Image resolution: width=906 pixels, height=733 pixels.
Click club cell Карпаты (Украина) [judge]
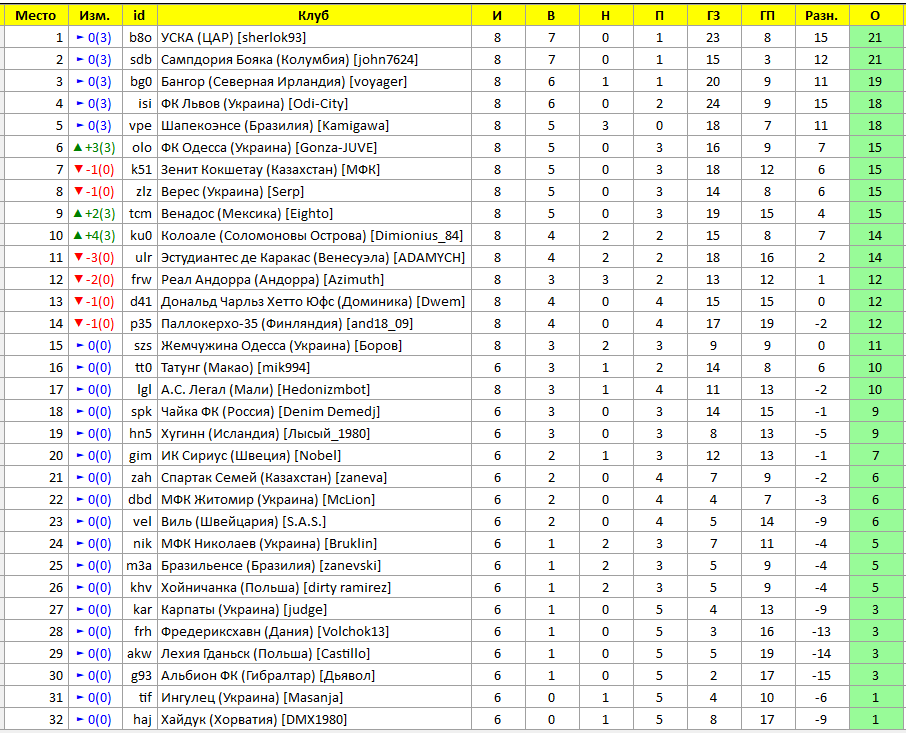coord(314,609)
